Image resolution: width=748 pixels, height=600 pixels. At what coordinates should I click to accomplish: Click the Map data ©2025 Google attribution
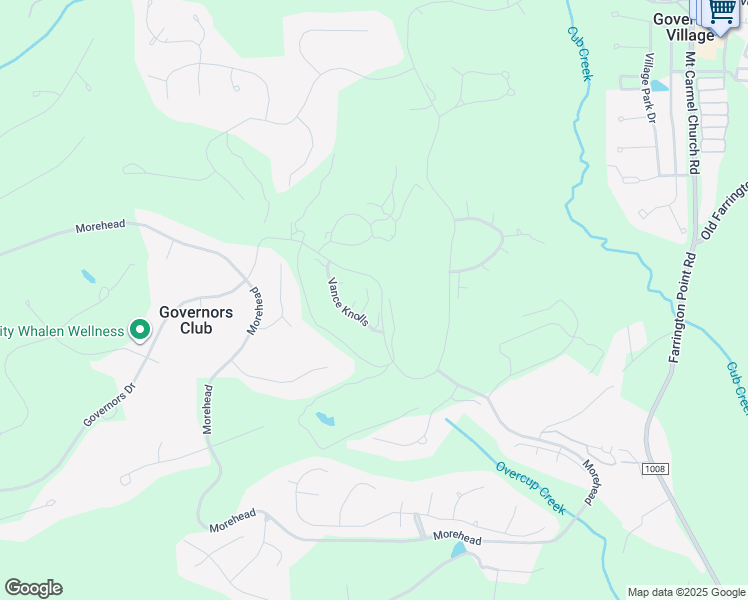tap(686, 592)
